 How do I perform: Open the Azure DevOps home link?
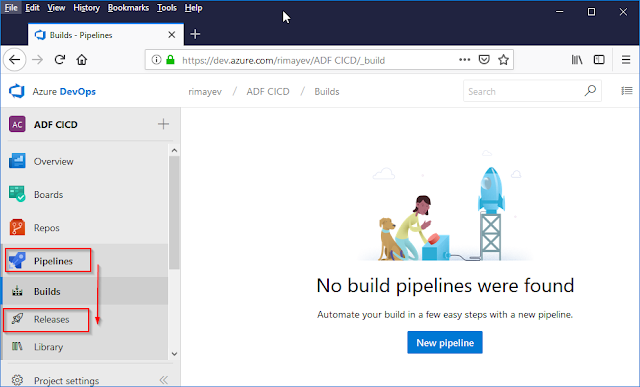[64, 91]
